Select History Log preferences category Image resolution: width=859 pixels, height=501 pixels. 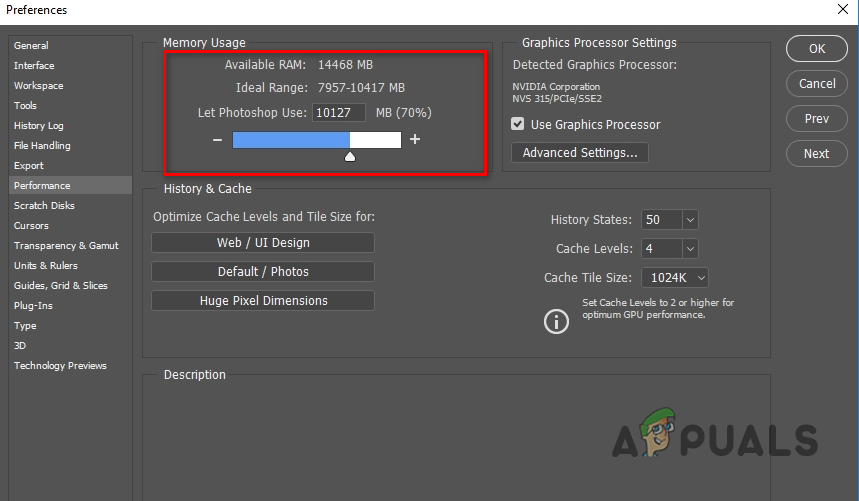[x=70, y=125]
